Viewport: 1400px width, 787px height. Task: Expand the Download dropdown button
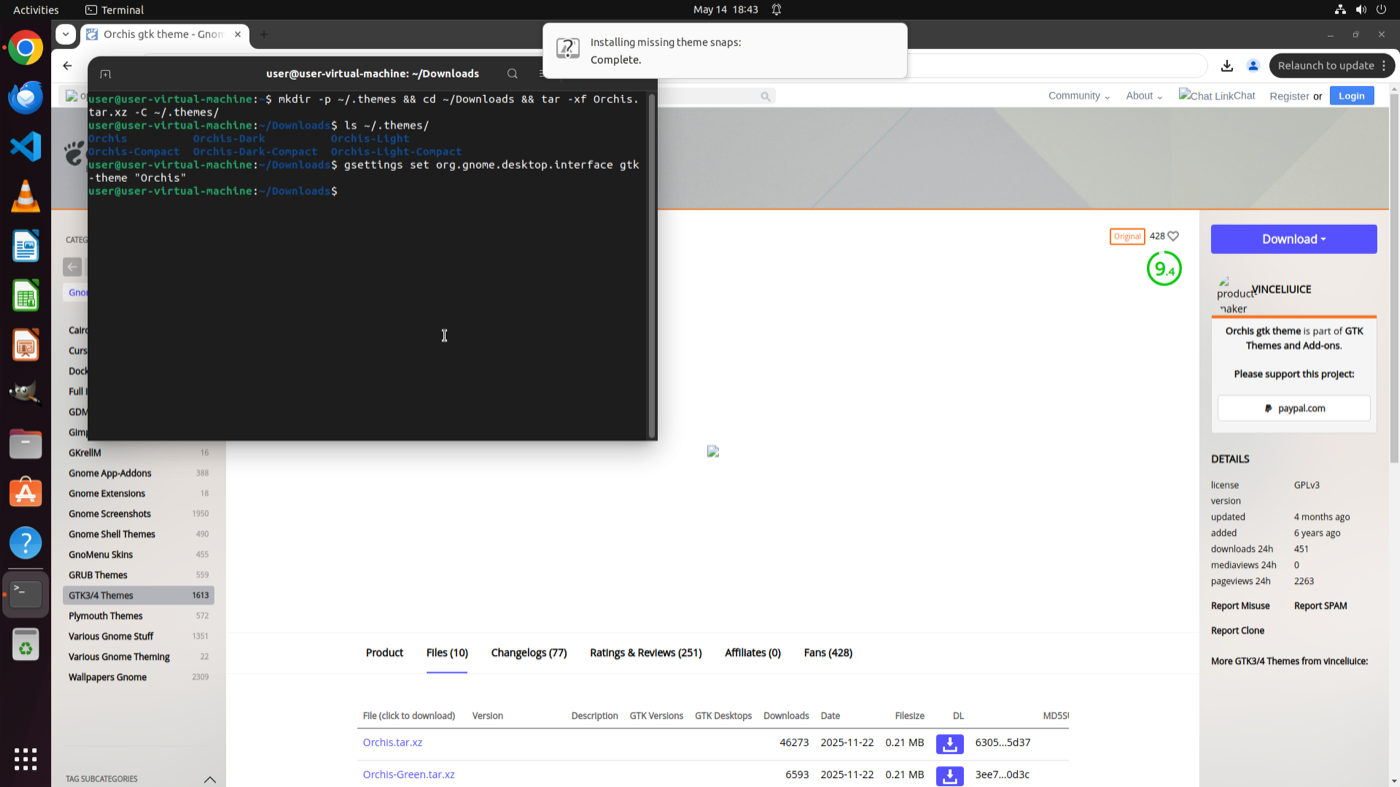[1294, 239]
